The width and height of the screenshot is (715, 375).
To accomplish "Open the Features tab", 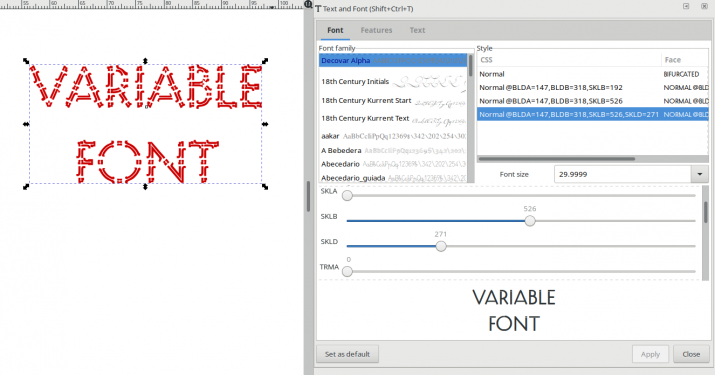I will [x=376, y=30].
